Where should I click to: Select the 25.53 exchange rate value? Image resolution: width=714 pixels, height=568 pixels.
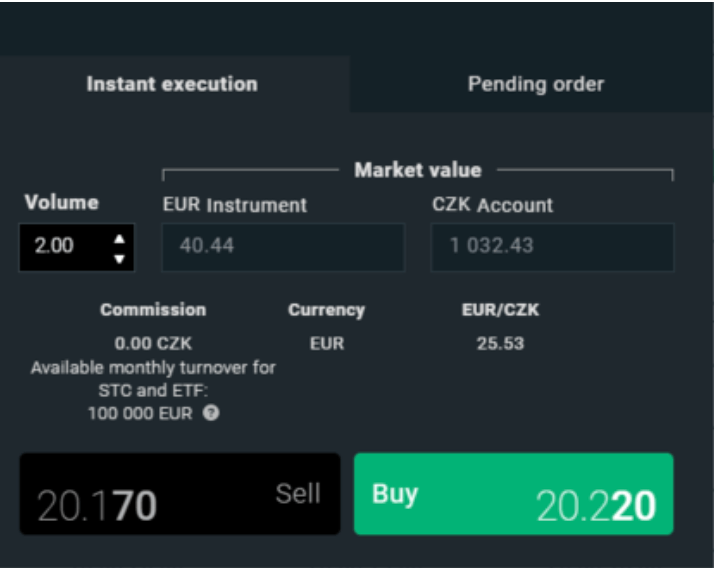click(499, 345)
